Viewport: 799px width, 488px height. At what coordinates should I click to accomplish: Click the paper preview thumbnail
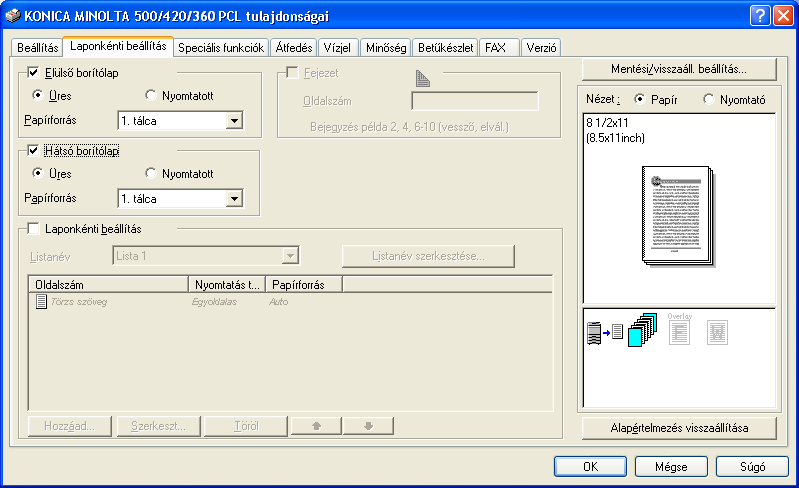pos(678,216)
